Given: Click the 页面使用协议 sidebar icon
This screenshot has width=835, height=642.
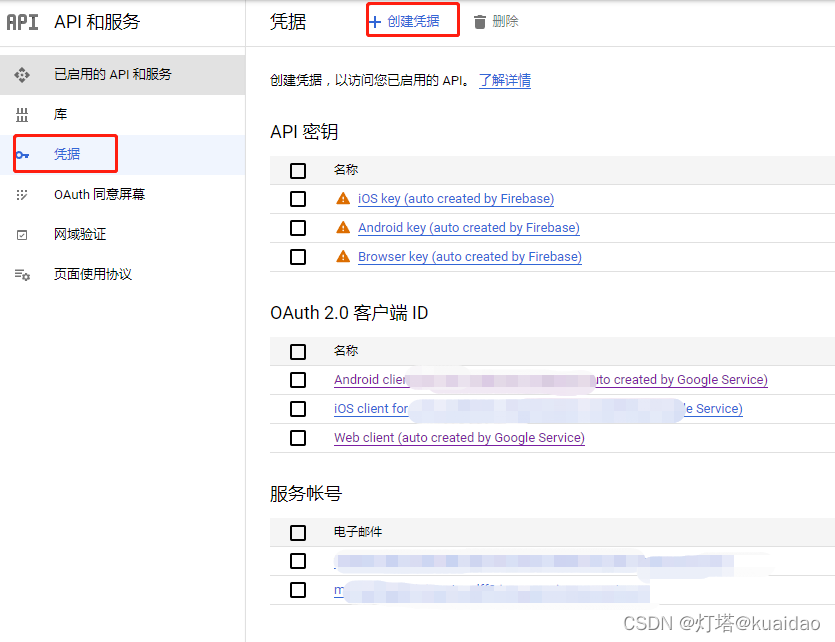Looking at the screenshot, I should (x=22, y=273).
